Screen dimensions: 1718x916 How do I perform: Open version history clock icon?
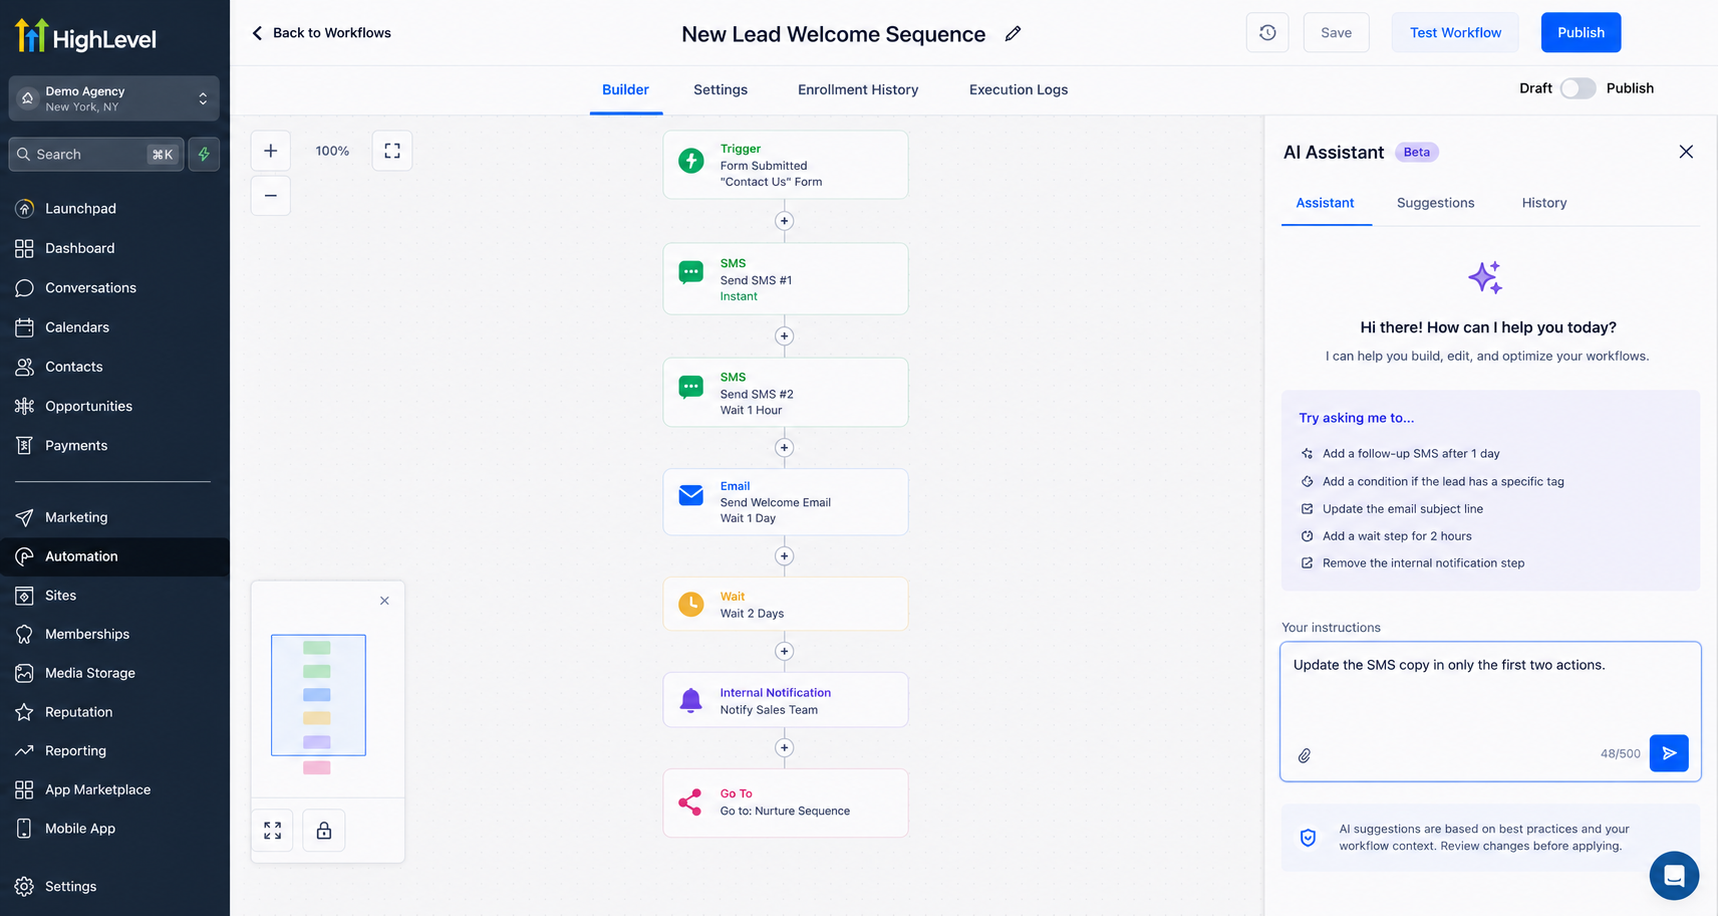point(1267,33)
